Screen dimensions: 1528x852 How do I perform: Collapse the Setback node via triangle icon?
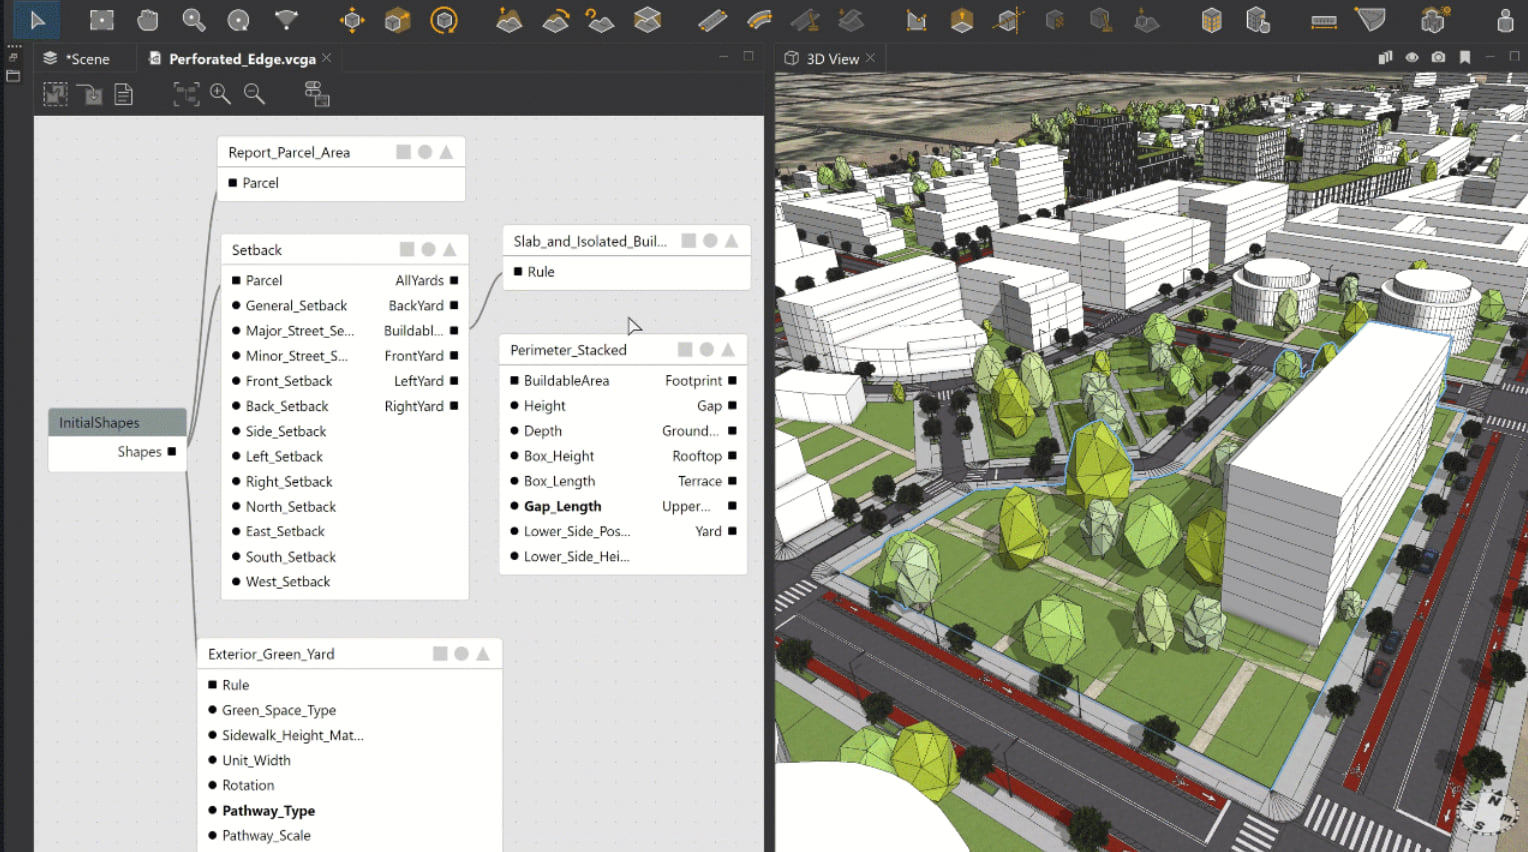point(450,250)
